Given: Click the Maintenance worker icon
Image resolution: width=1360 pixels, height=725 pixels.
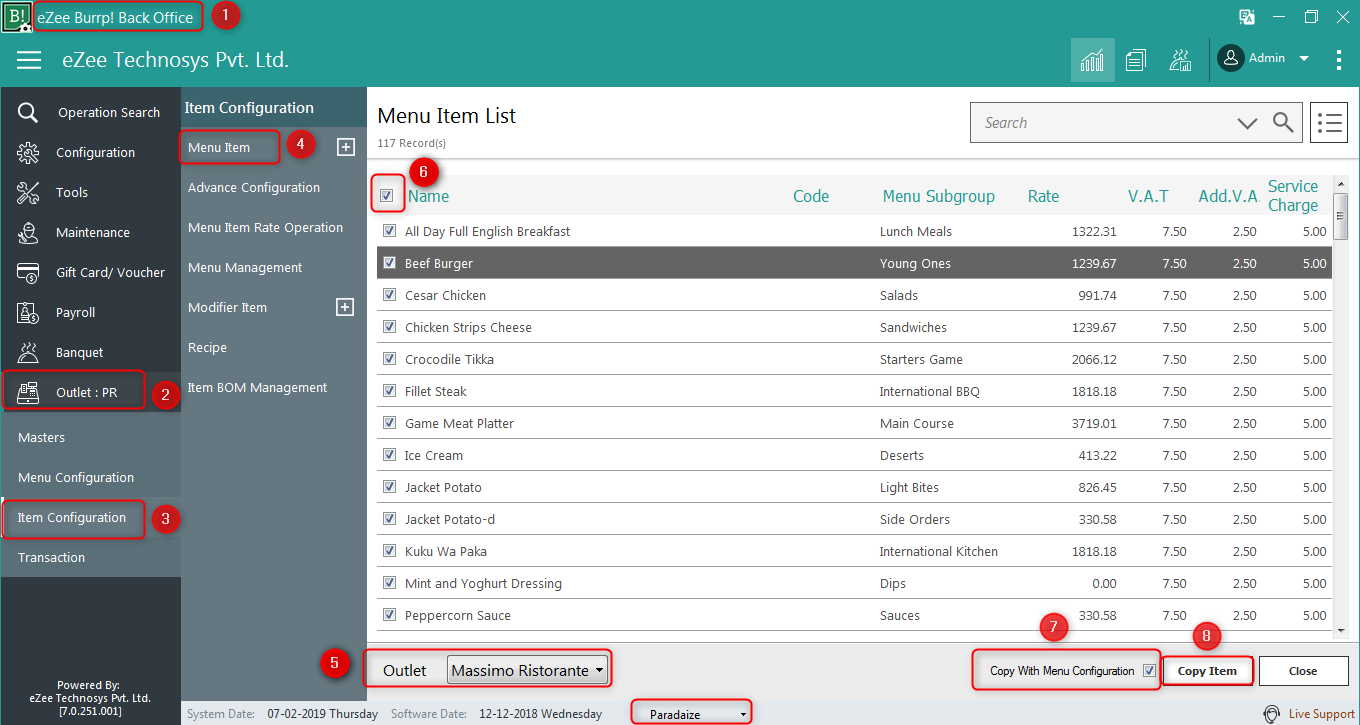Looking at the screenshot, I should pos(28,233).
